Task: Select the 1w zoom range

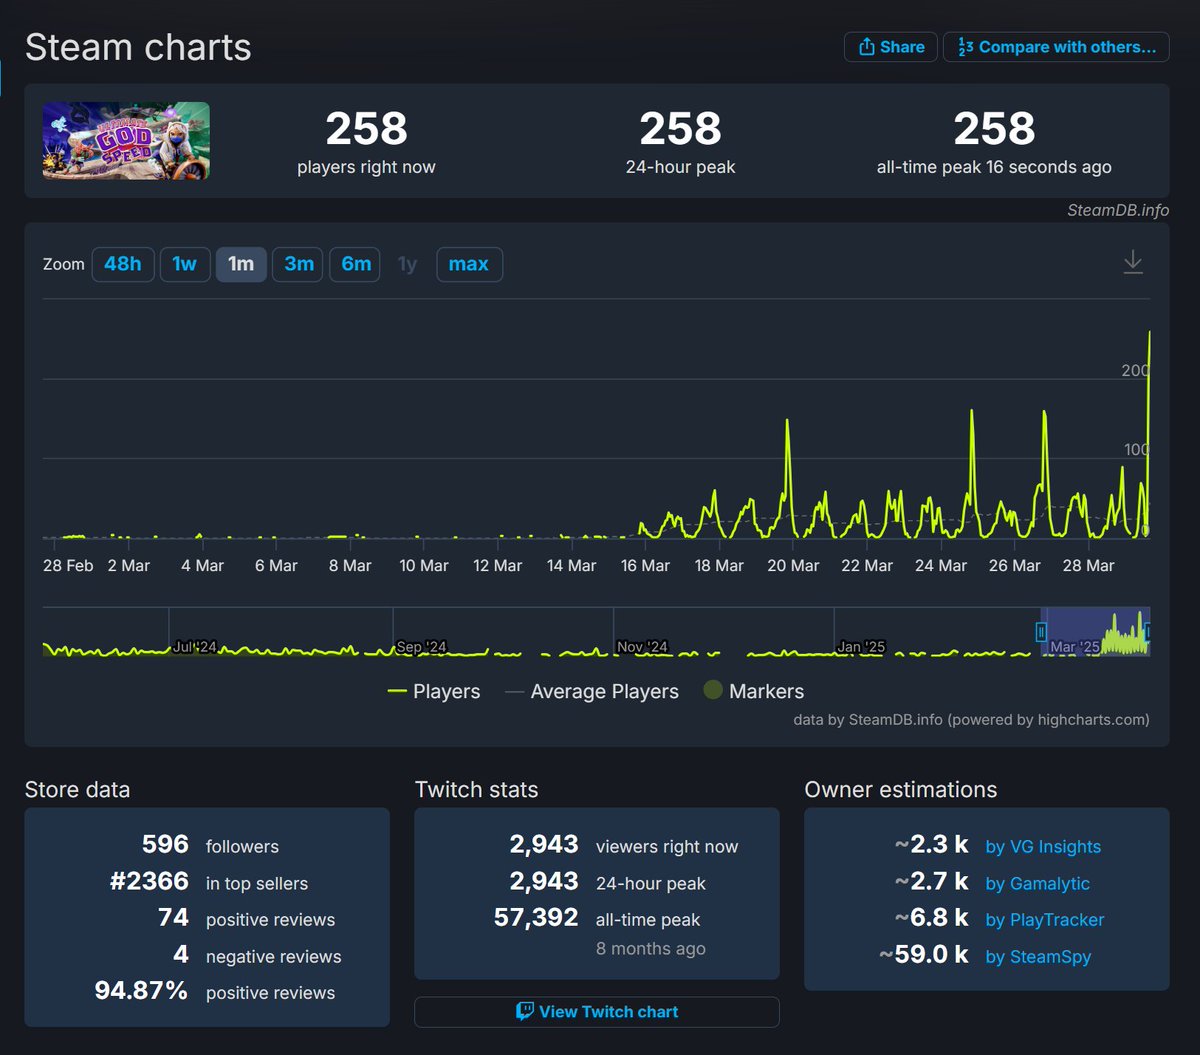Action: point(185,264)
